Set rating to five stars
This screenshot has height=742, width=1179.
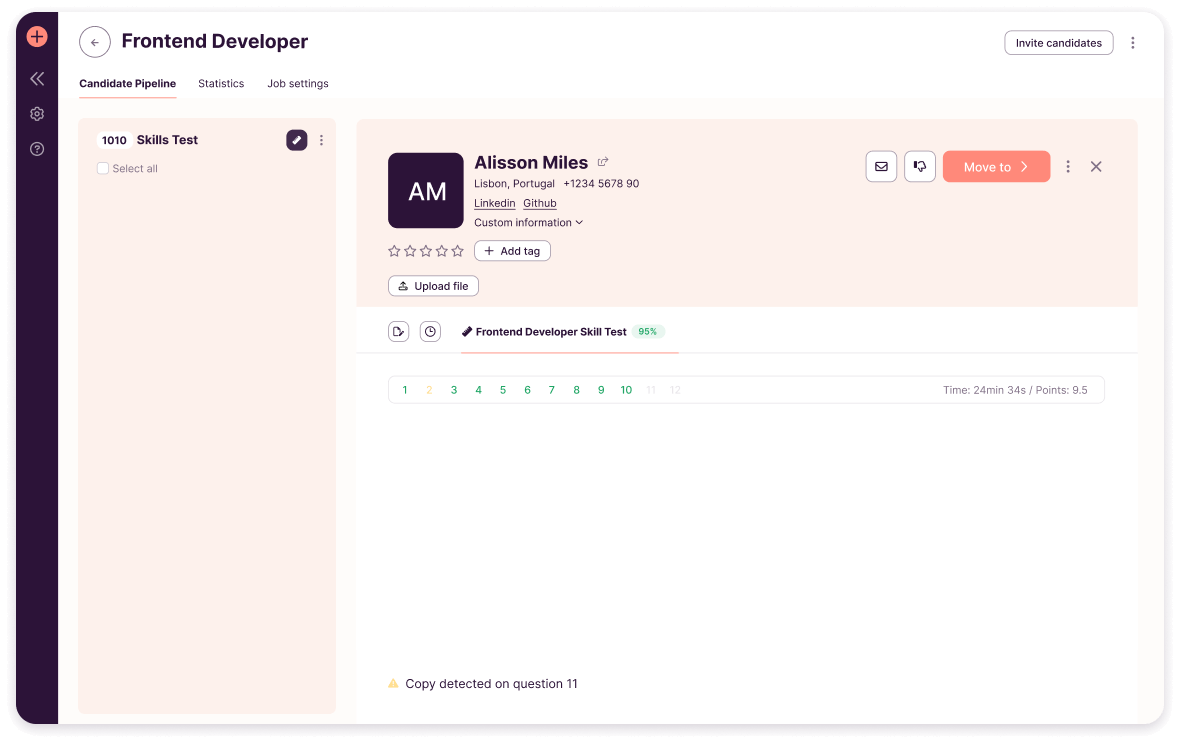point(458,251)
